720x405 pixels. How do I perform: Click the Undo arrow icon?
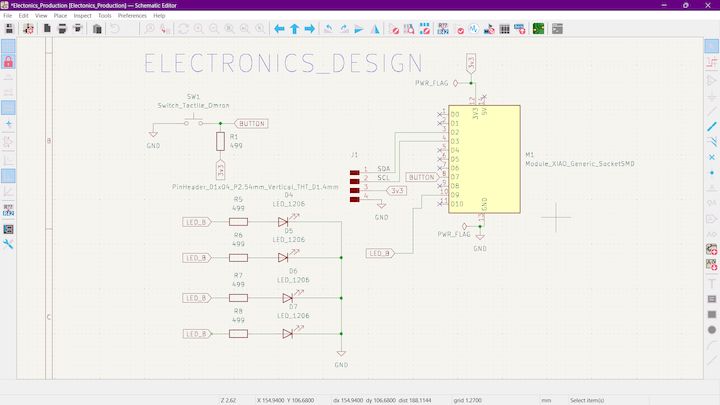[x=115, y=29]
